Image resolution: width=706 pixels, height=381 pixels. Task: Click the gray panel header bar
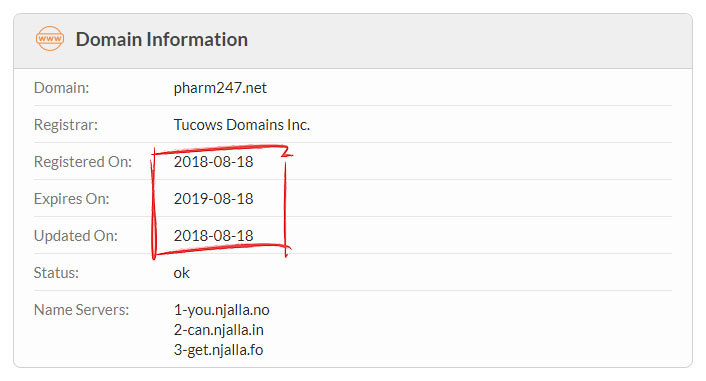(353, 41)
